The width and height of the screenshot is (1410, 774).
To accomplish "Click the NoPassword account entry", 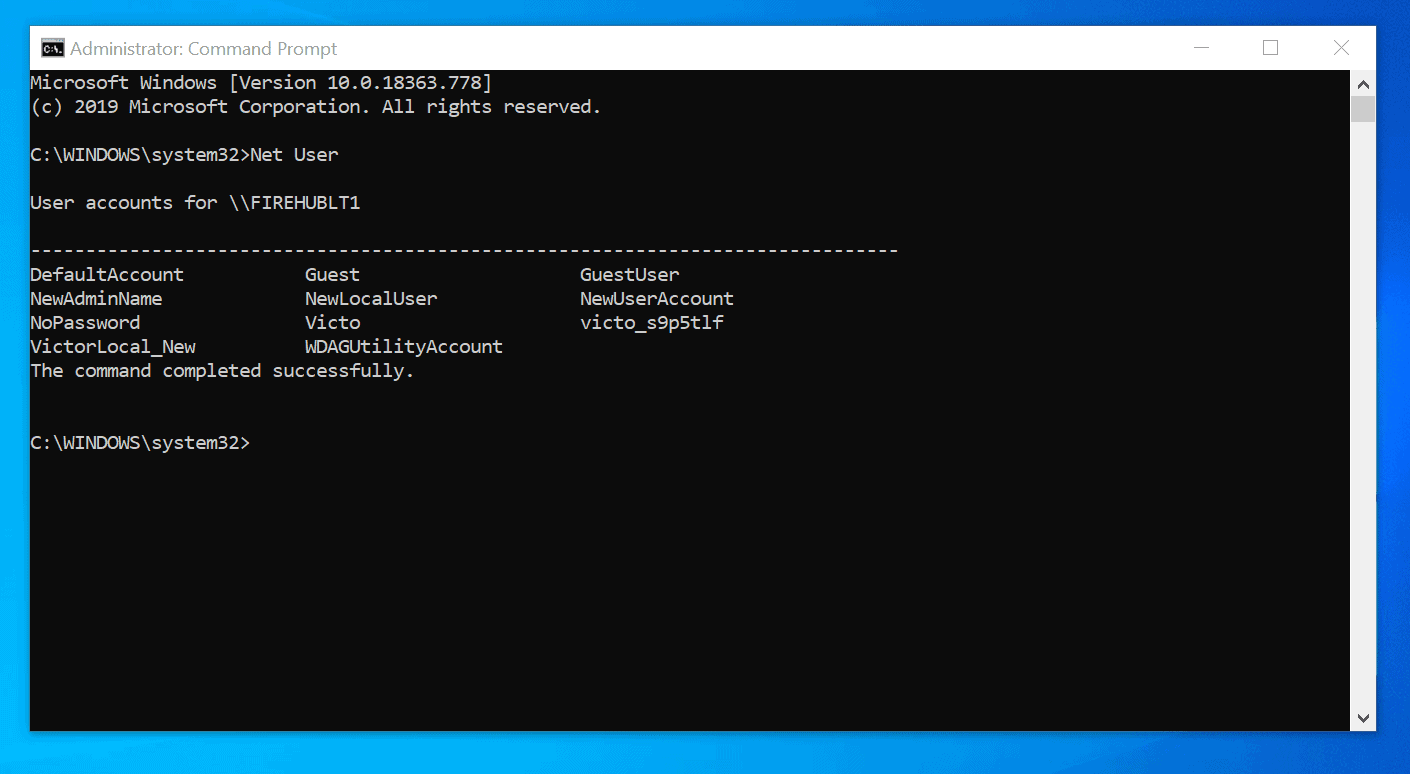I will 85,322.
